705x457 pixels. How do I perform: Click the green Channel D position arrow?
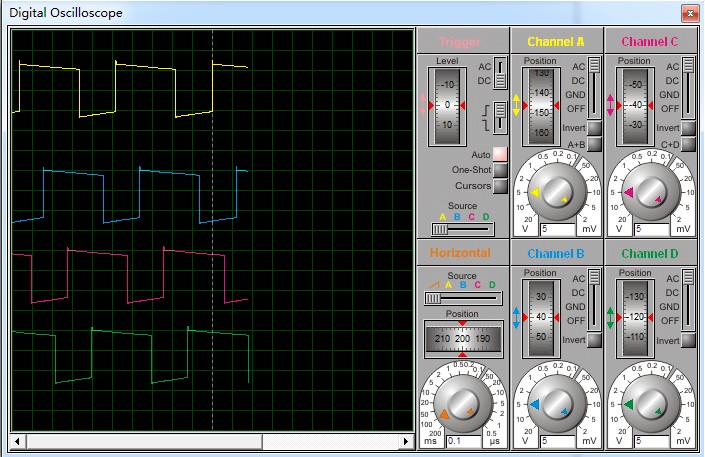[611, 318]
